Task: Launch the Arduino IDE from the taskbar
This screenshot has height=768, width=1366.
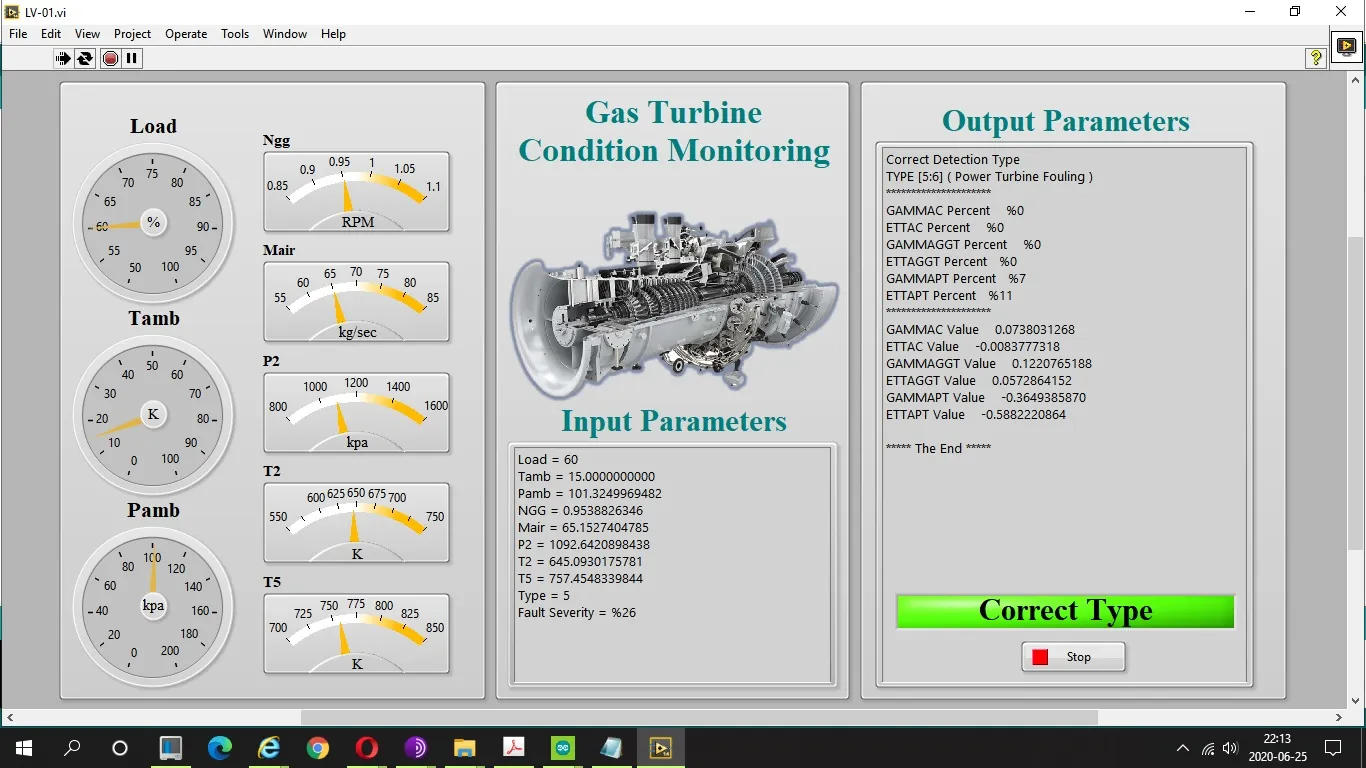Action: [563, 748]
